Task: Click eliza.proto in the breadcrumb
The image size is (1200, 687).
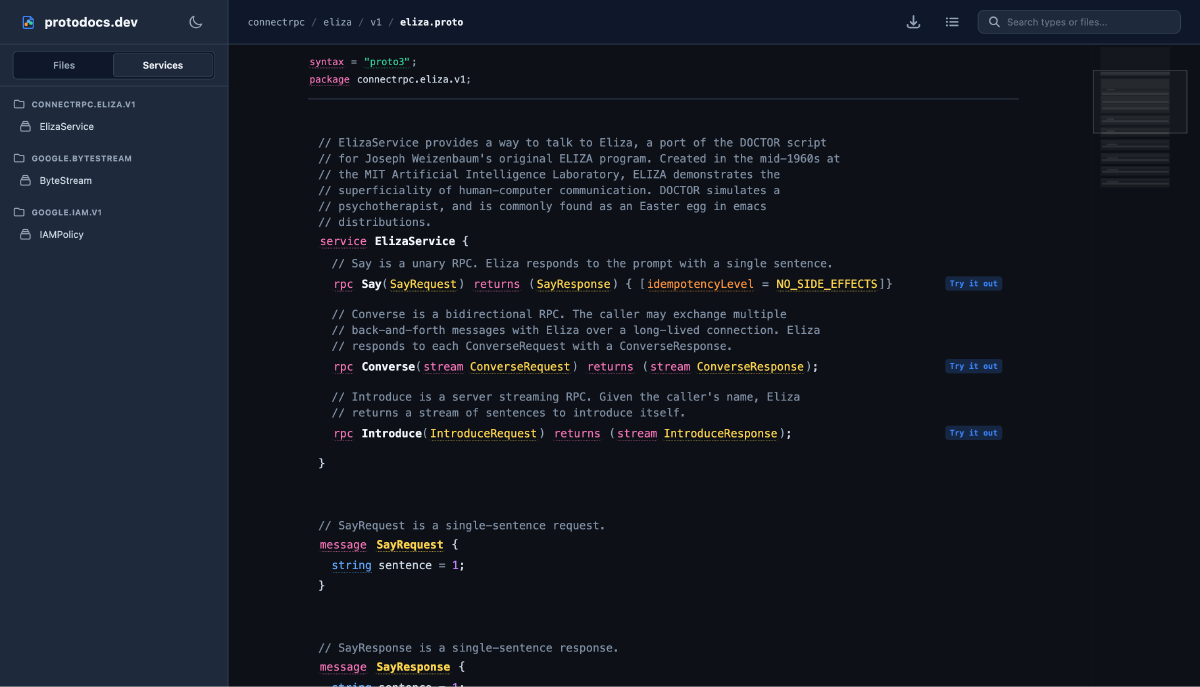Action: [x=431, y=22]
